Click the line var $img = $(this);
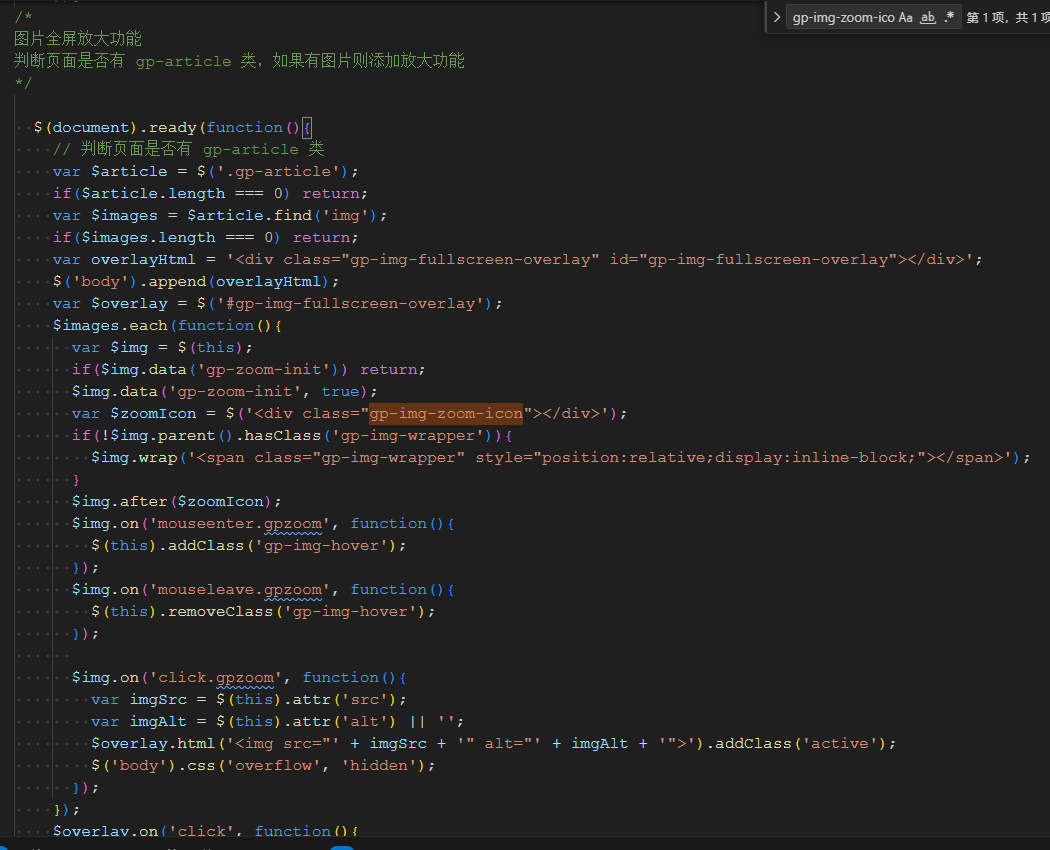The width and height of the screenshot is (1050, 850). [x=162, y=348]
